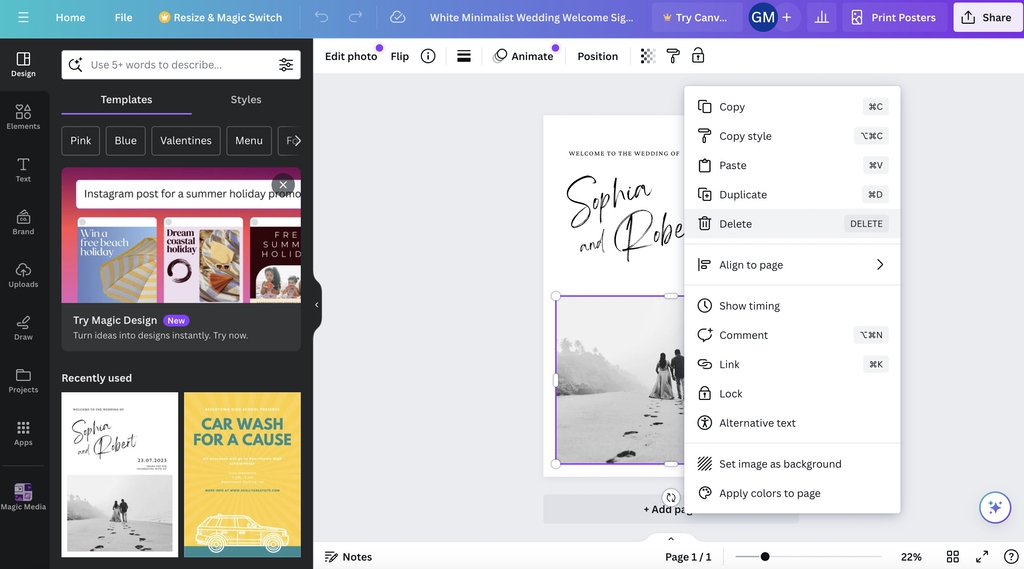1024x569 pixels.
Task: Switch to the Templates tab
Action: click(126, 100)
